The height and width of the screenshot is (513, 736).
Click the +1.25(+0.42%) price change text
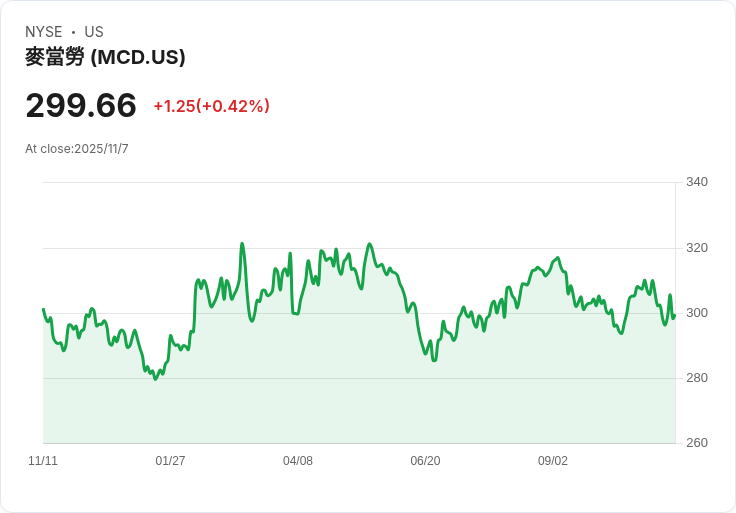pos(212,106)
